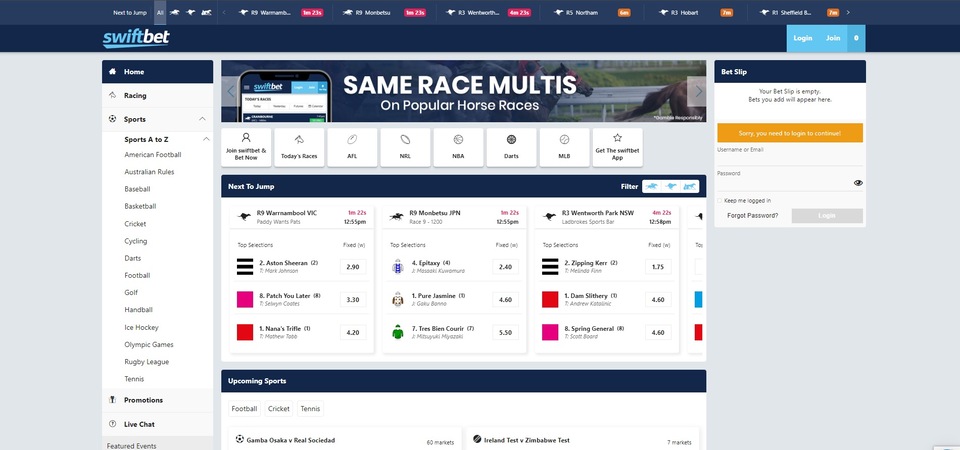Click the orange login-to-continue banner
Image resolution: width=960 pixels, height=450 pixels.
coord(790,133)
